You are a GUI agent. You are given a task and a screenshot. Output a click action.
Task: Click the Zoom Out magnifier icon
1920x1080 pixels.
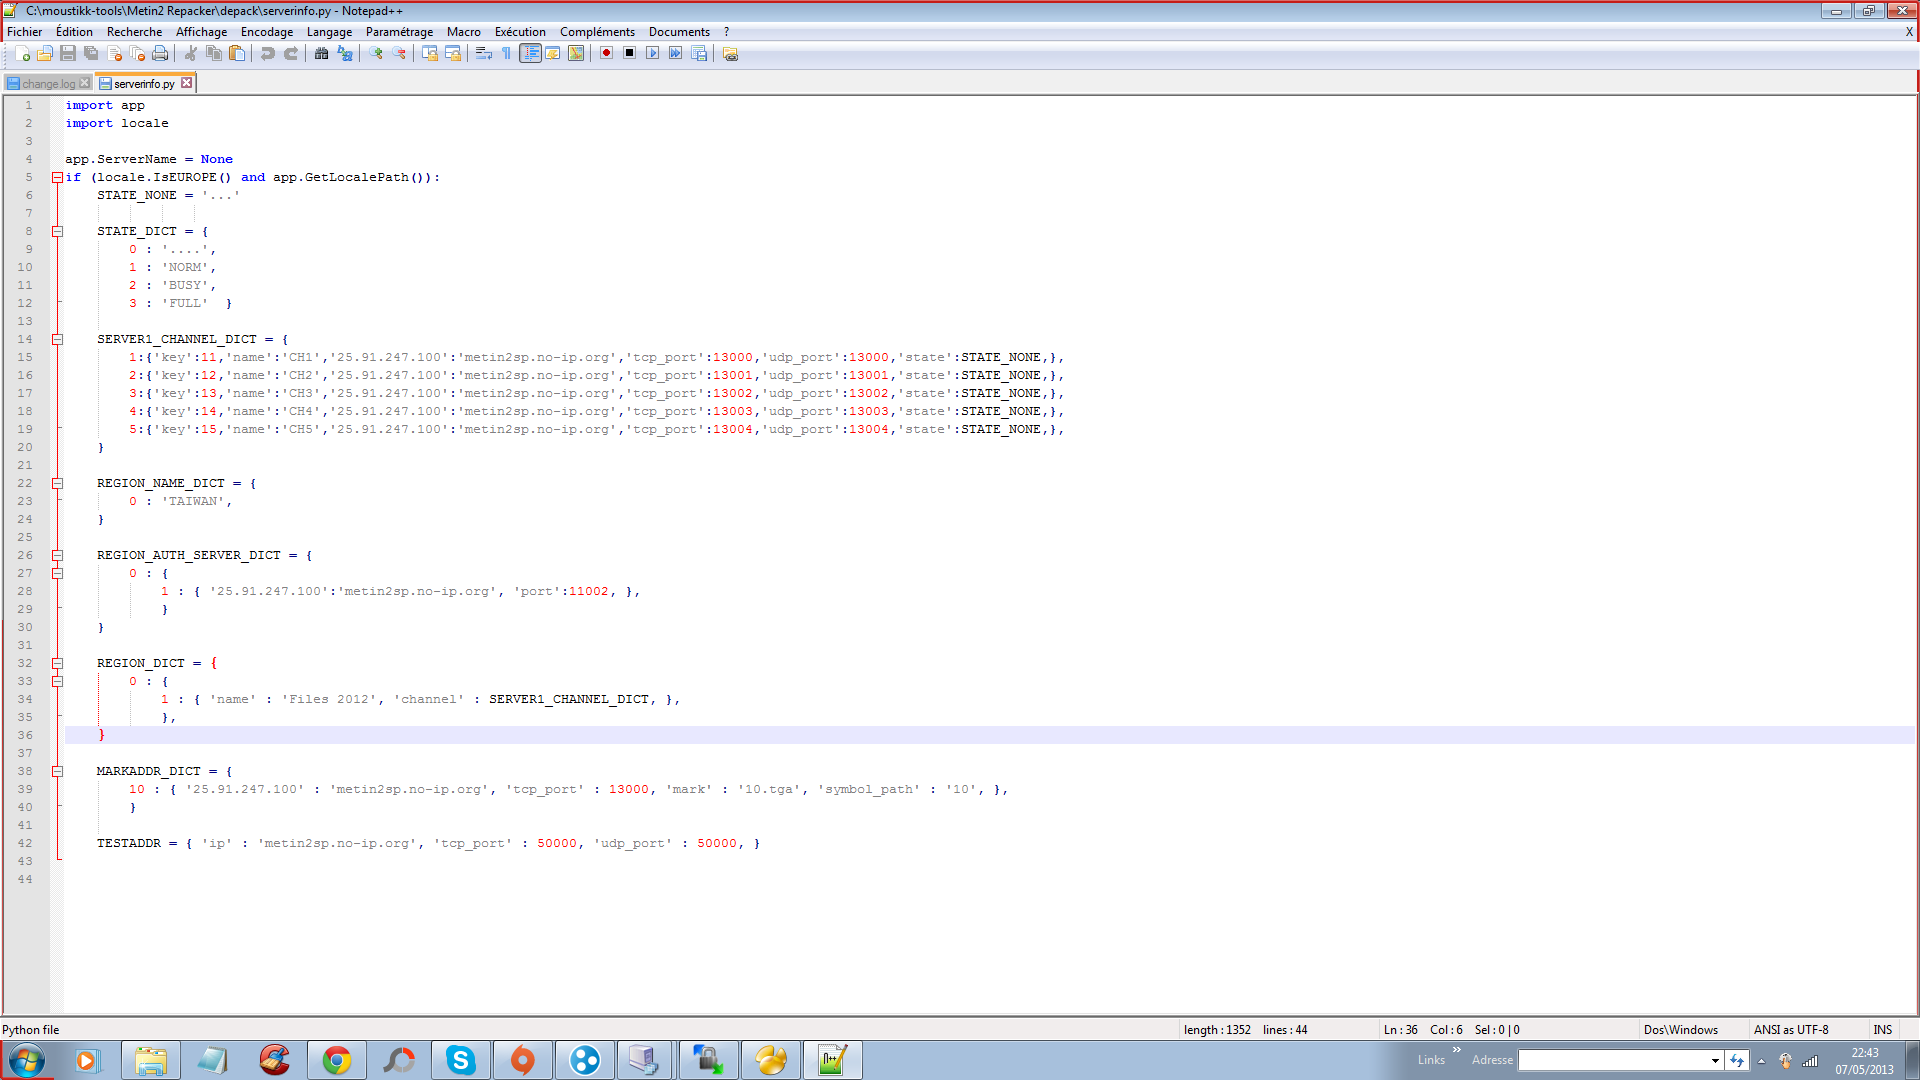coord(399,54)
